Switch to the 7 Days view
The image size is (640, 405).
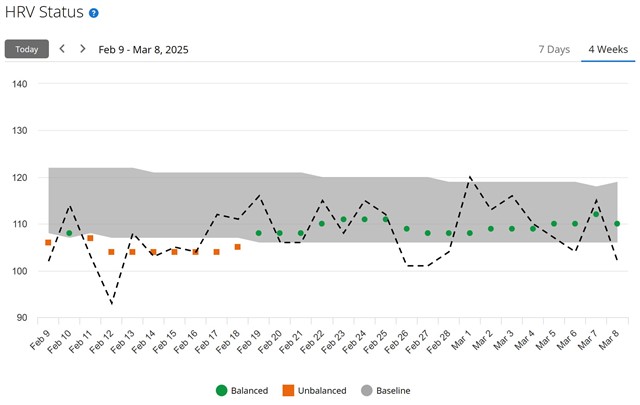[554, 49]
